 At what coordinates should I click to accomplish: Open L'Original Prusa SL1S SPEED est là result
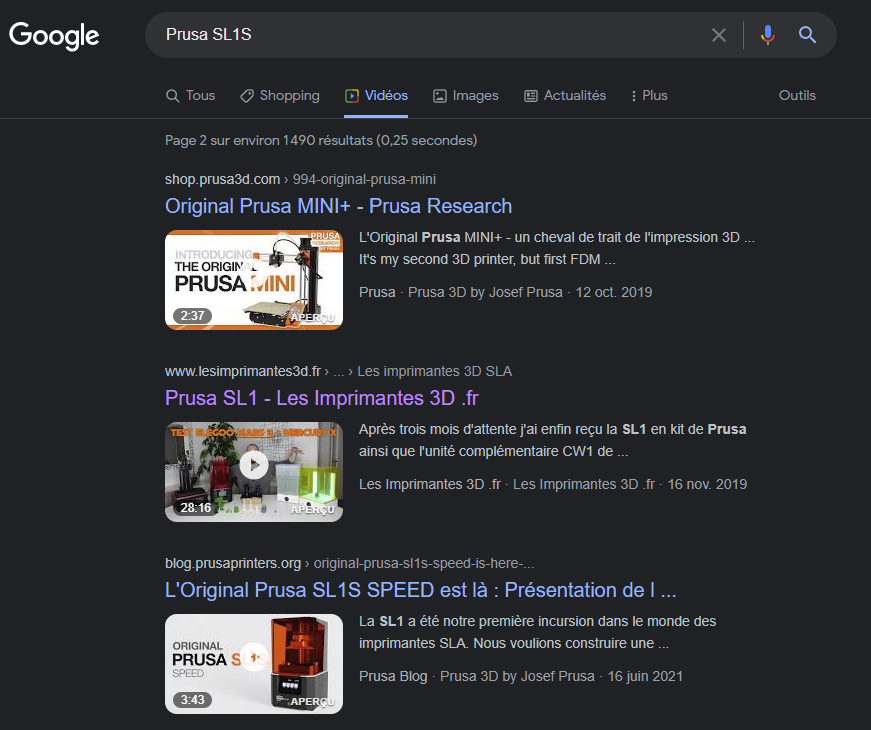(421, 590)
